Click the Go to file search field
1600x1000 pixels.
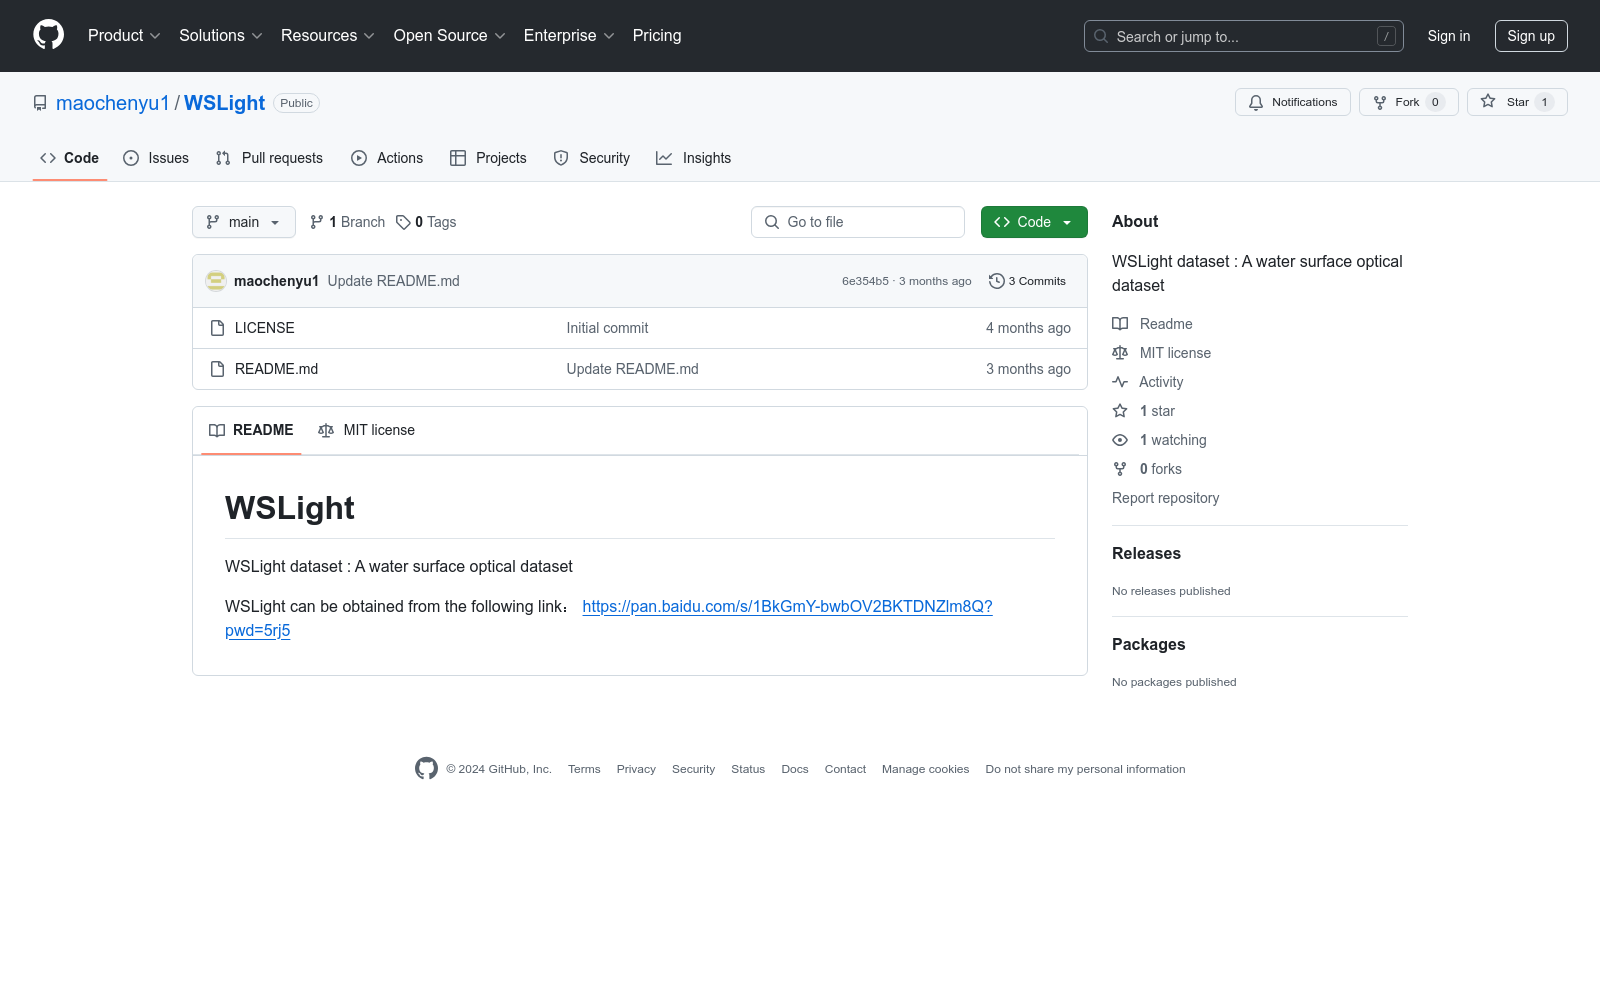(x=858, y=222)
